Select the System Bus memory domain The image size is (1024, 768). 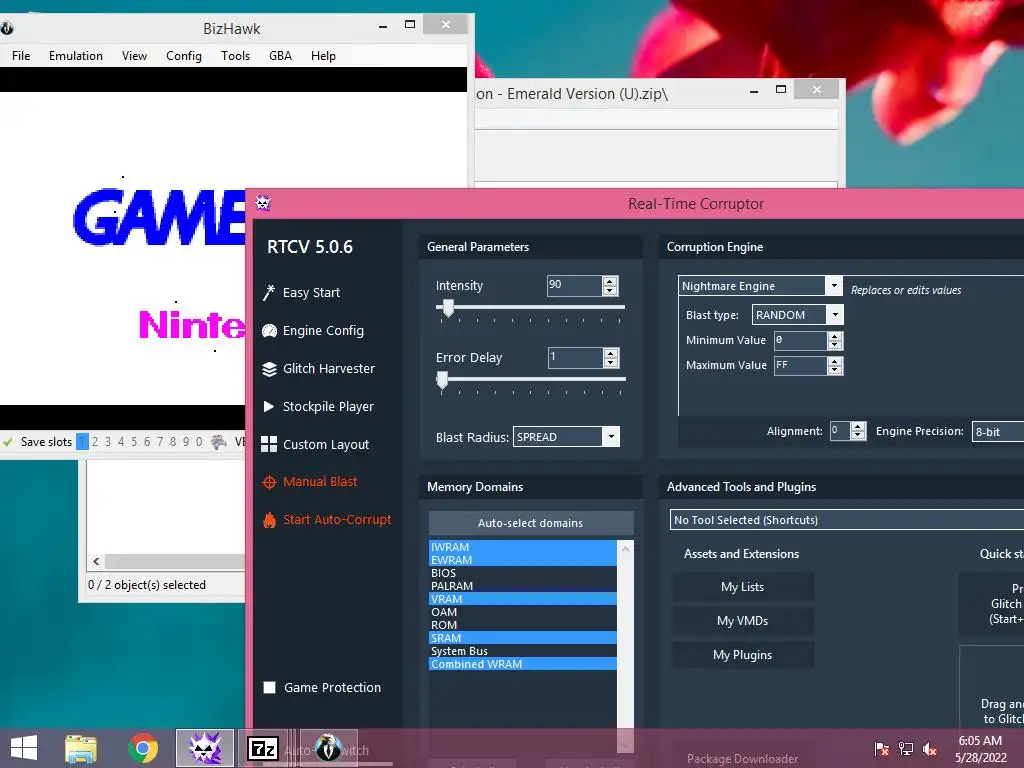pyautogui.click(x=522, y=651)
